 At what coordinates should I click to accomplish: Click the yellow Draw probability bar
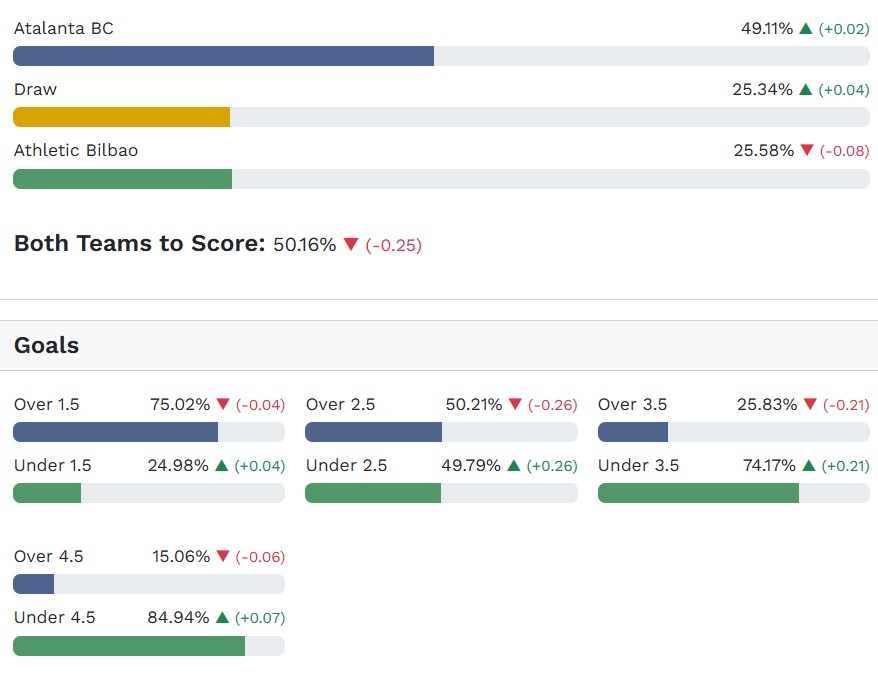tap(121, 117)
